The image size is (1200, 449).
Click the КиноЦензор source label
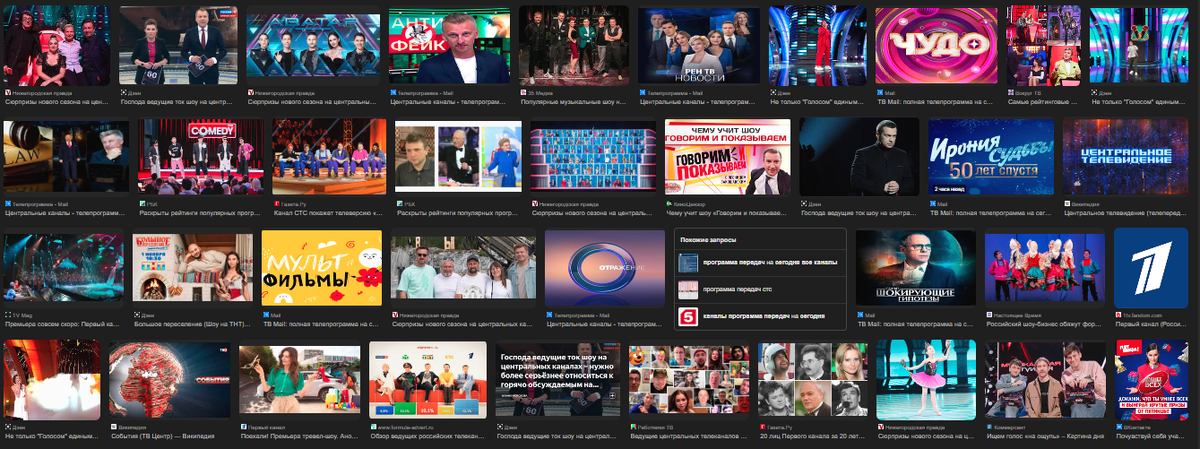(x=690, y=202)
